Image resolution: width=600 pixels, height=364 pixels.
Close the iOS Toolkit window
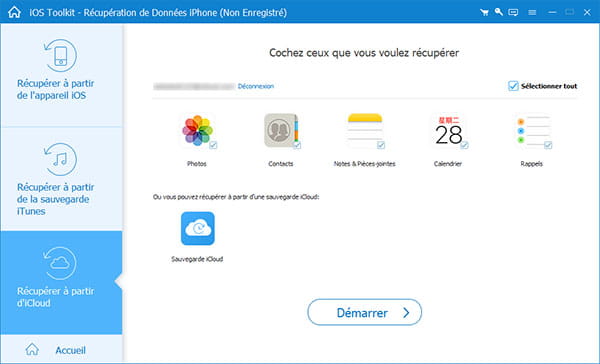point(587,12)
